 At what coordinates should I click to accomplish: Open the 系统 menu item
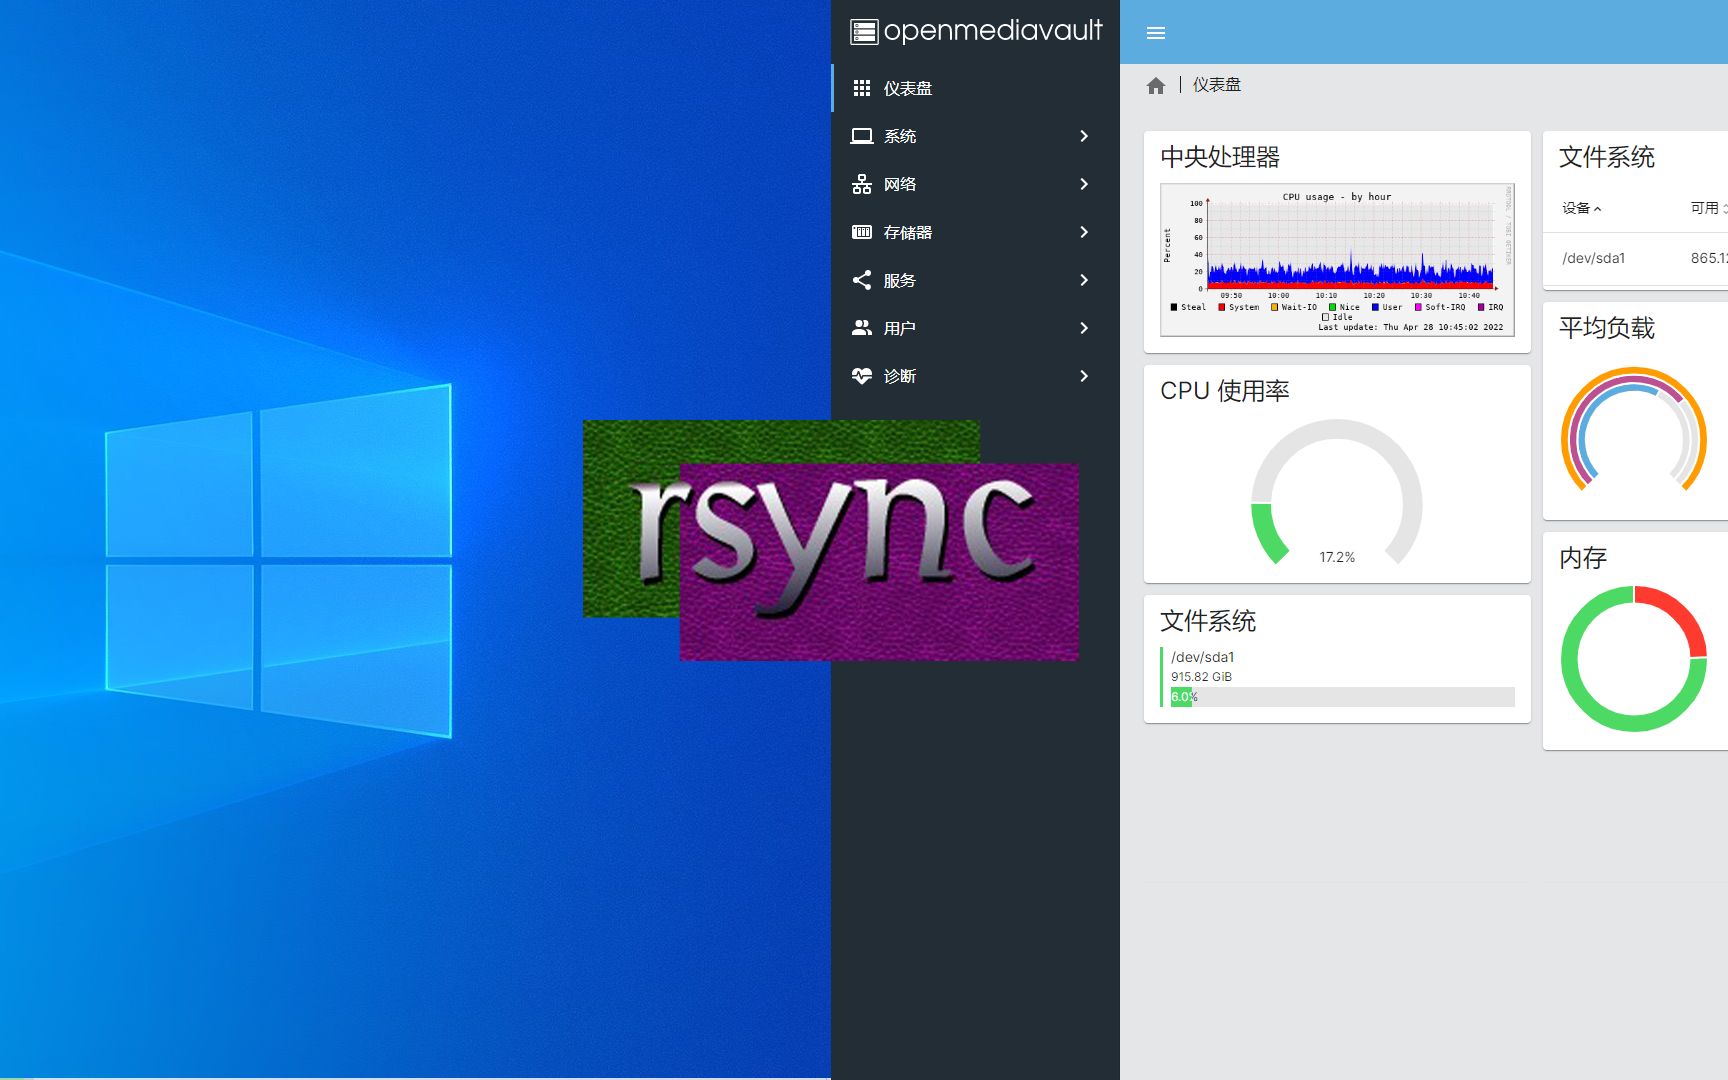point(976,136)
